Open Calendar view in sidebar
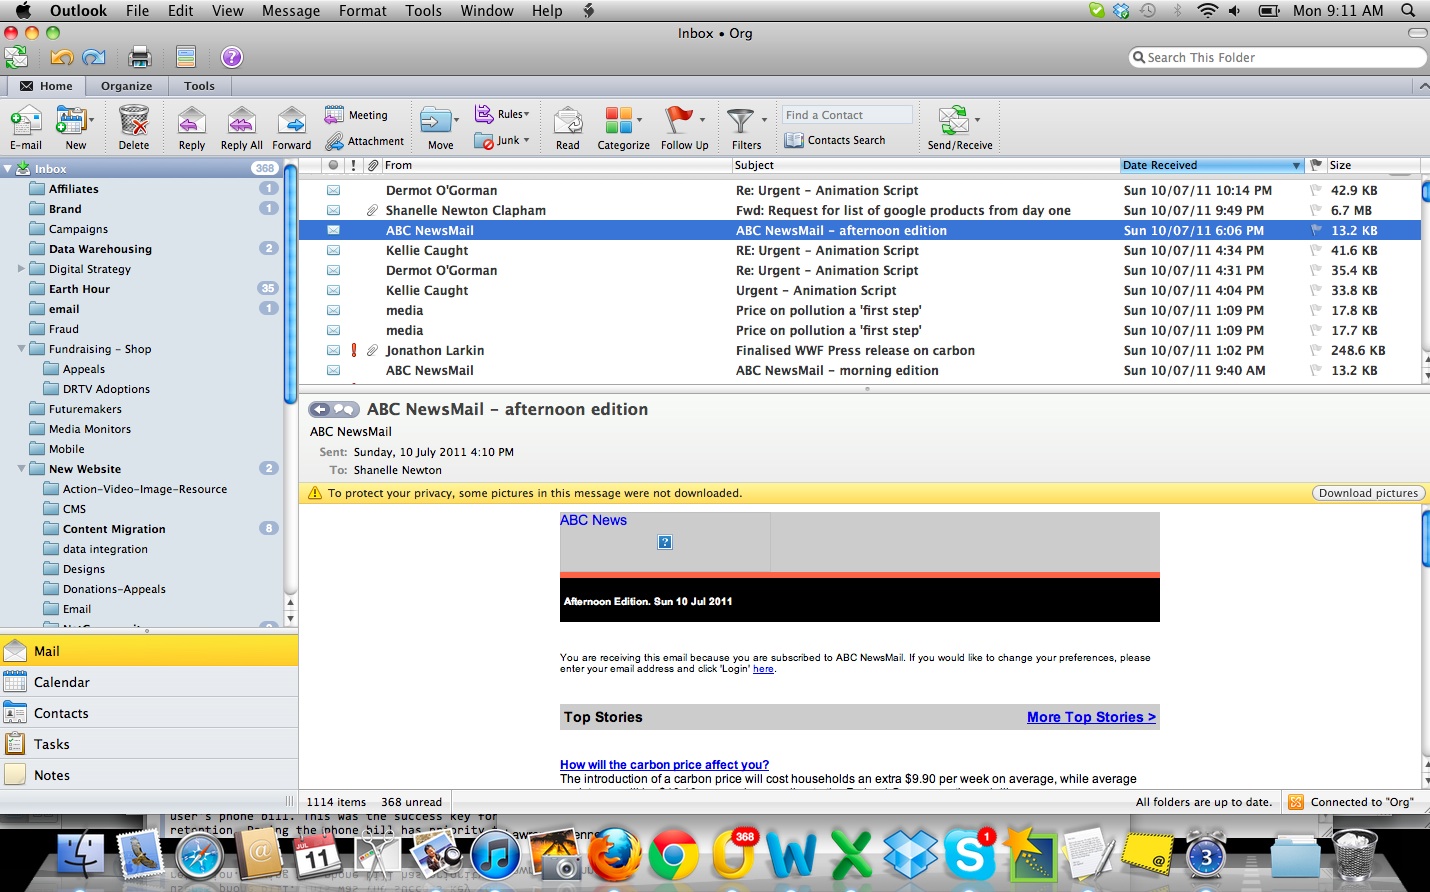 click(149, 682)
